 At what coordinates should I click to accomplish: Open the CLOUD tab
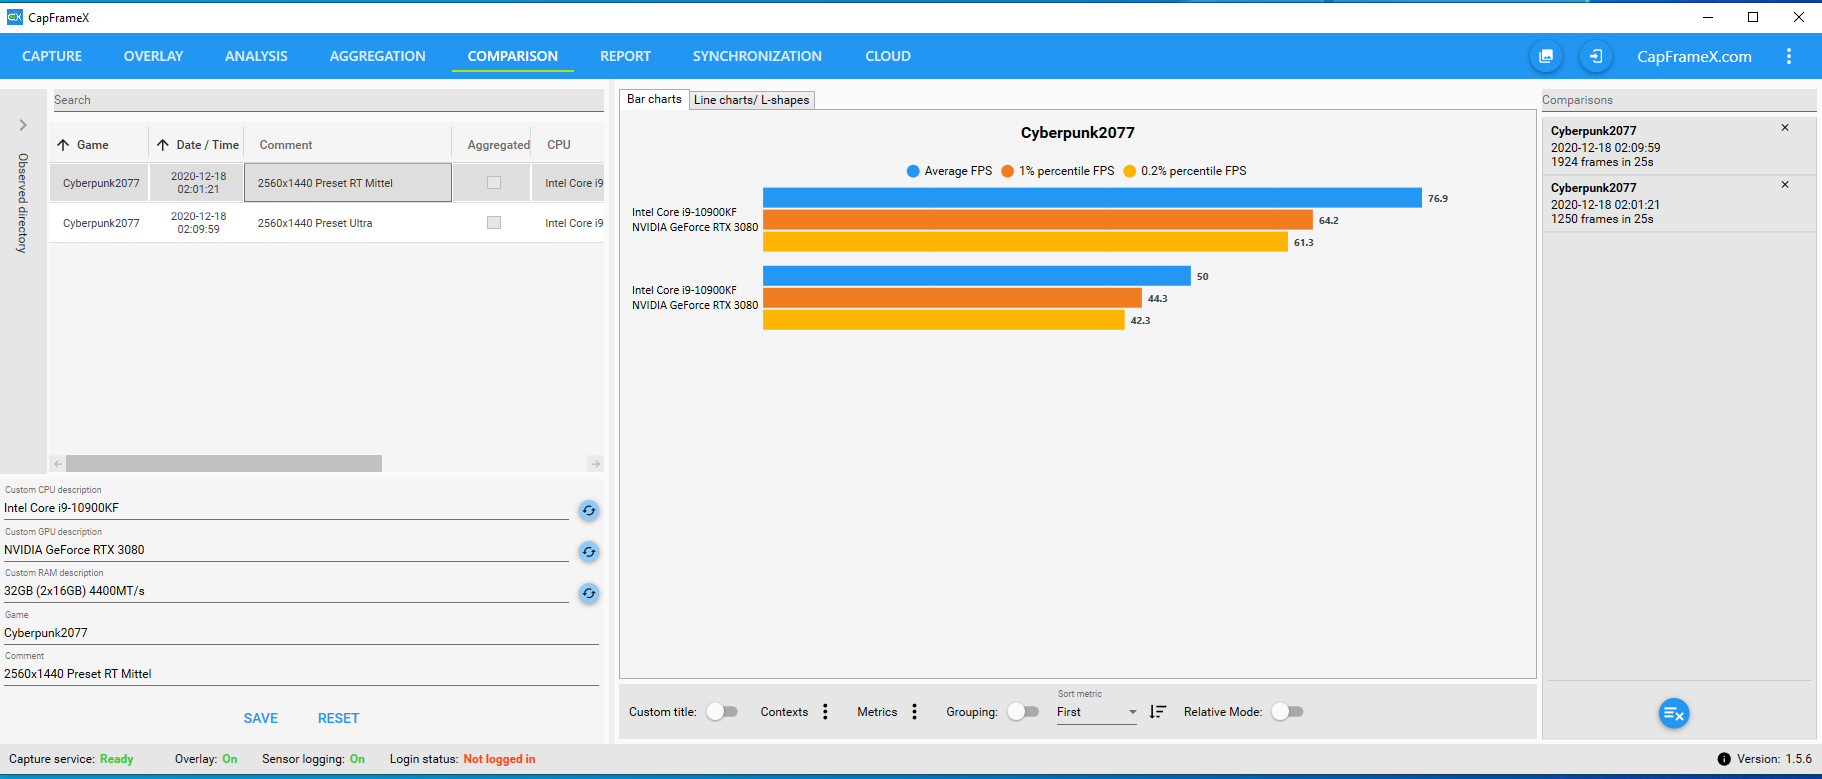(x=888, y=56)
